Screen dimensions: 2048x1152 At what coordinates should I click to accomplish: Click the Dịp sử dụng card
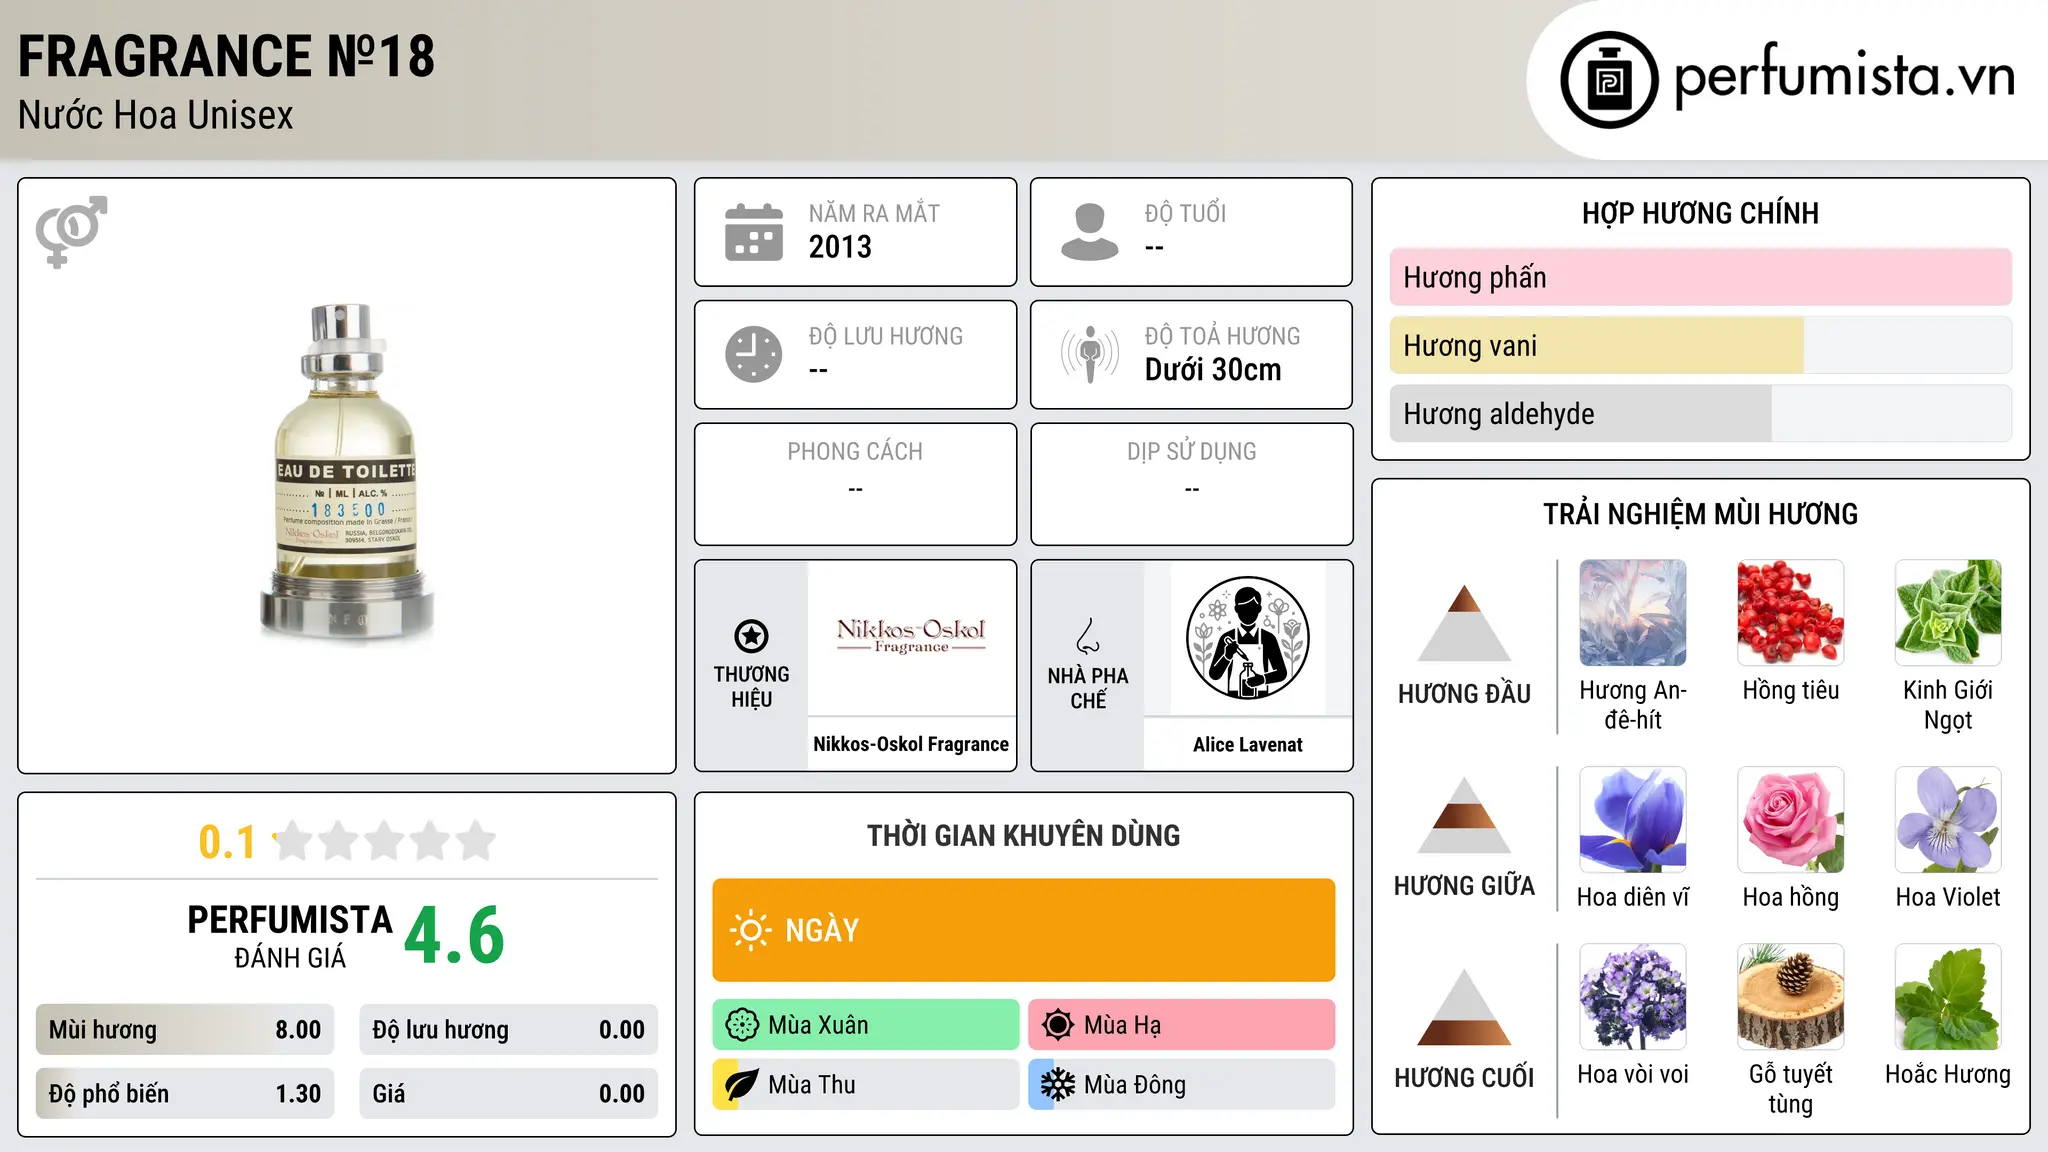[x=1192, y=484]
